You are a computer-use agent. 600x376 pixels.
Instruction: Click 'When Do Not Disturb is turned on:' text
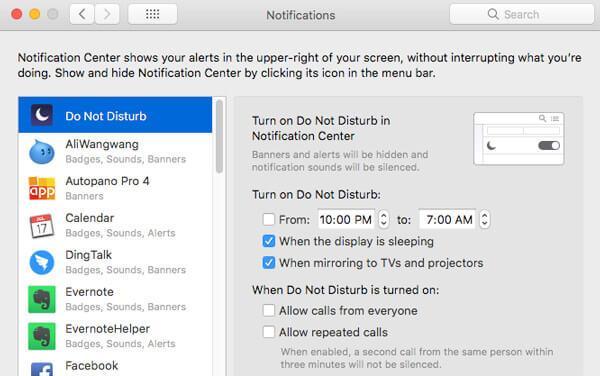point(346,290)
